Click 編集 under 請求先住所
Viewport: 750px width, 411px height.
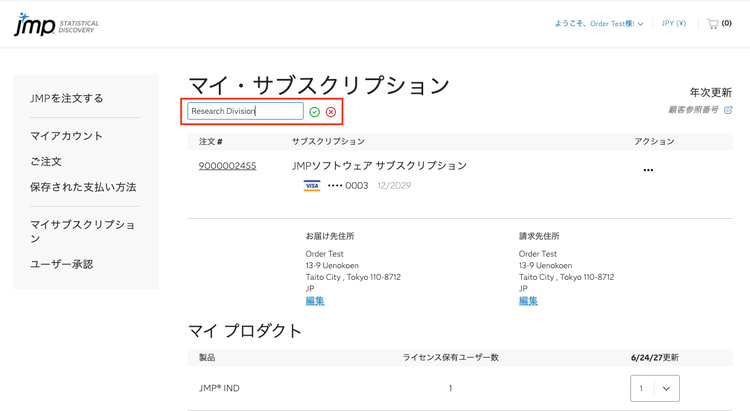[528, 301]
